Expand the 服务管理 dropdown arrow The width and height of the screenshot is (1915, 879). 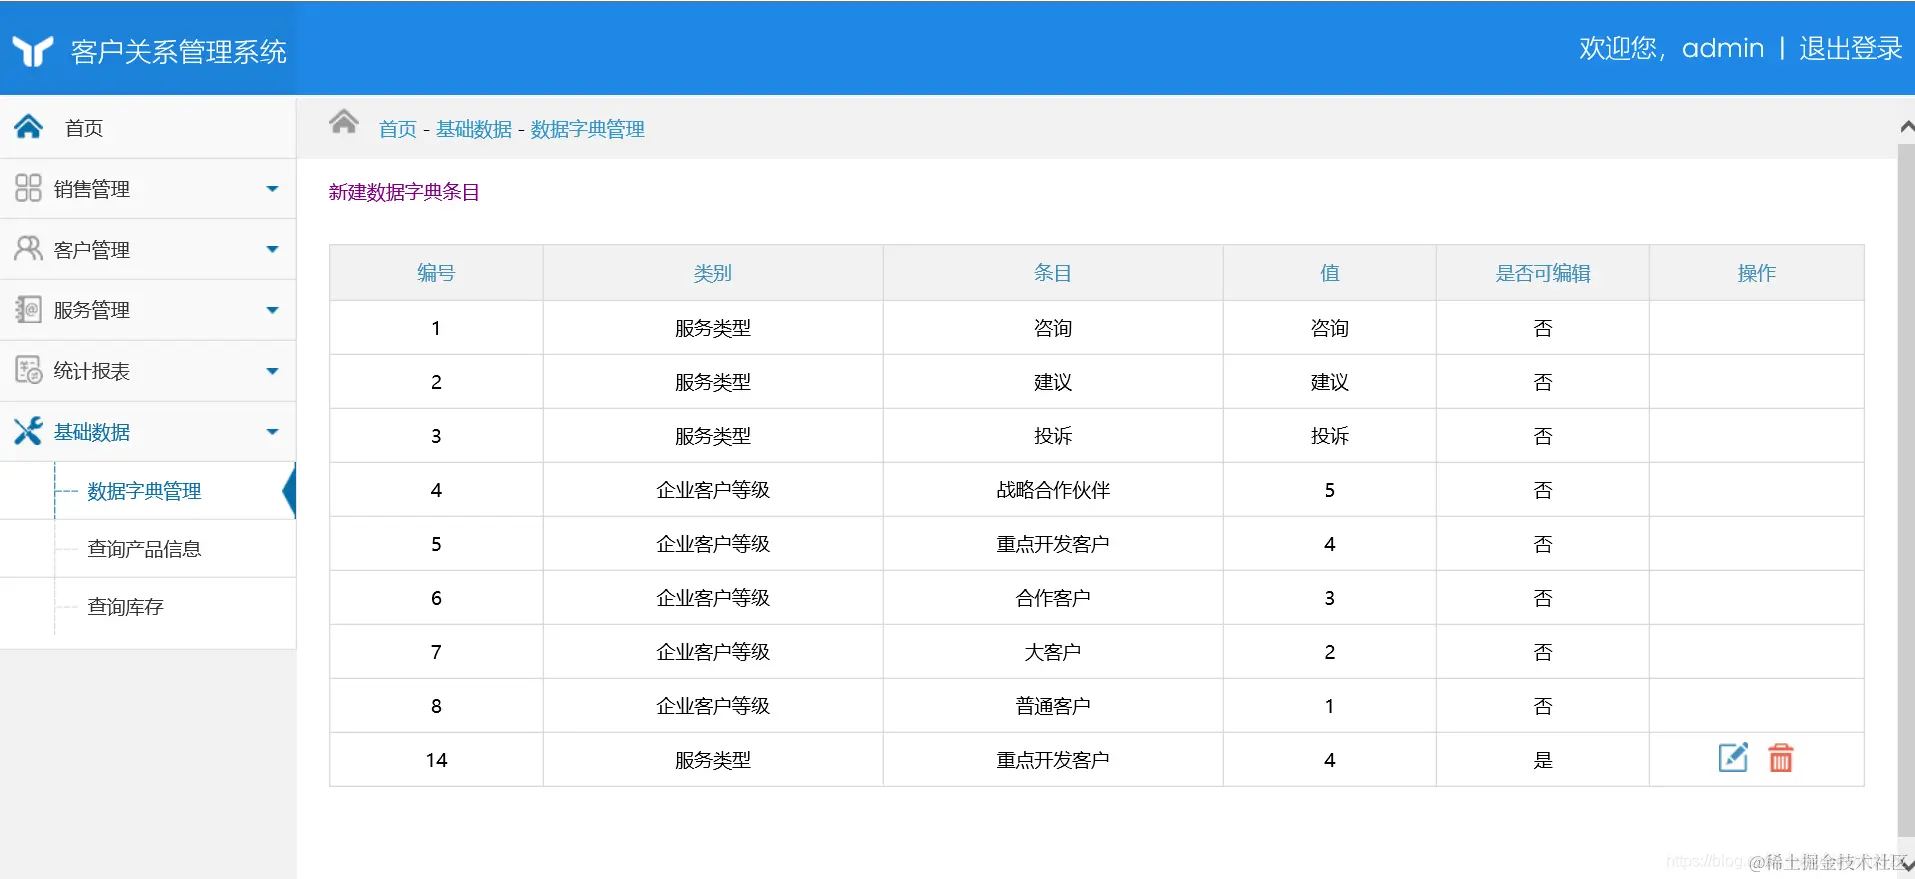point(272,310)
